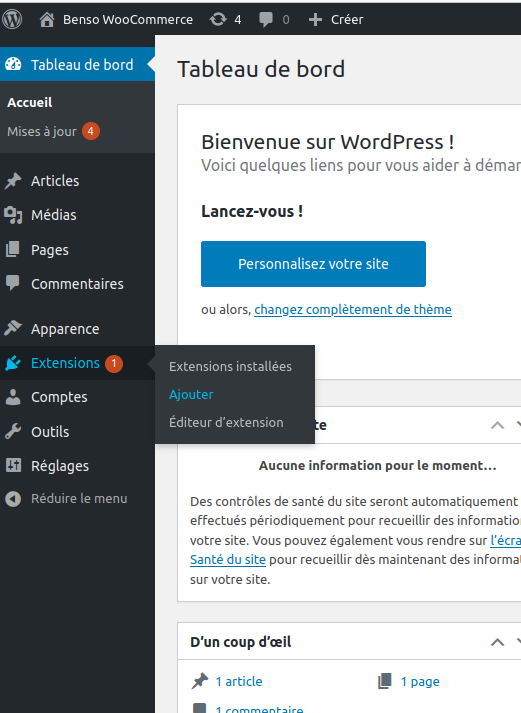Click the Extensions plug icon
Image resolution: width=521 pixels, height=713 pixels.
coord(13,363)
